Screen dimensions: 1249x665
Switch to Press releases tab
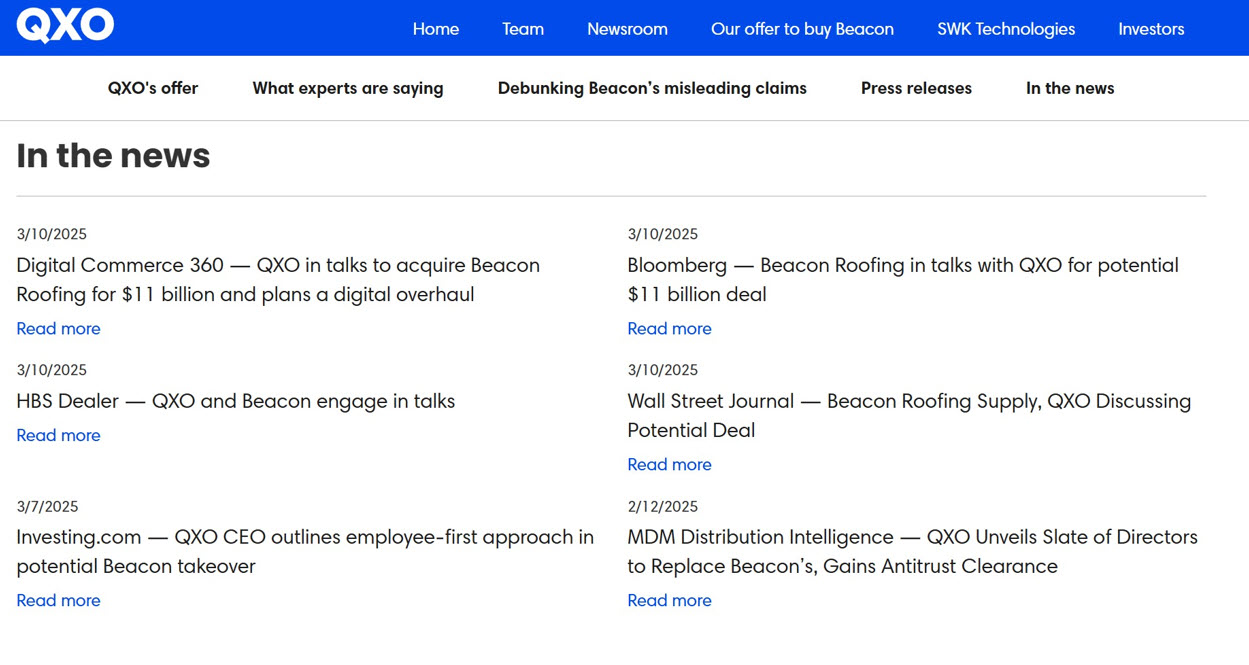[916, 88]
